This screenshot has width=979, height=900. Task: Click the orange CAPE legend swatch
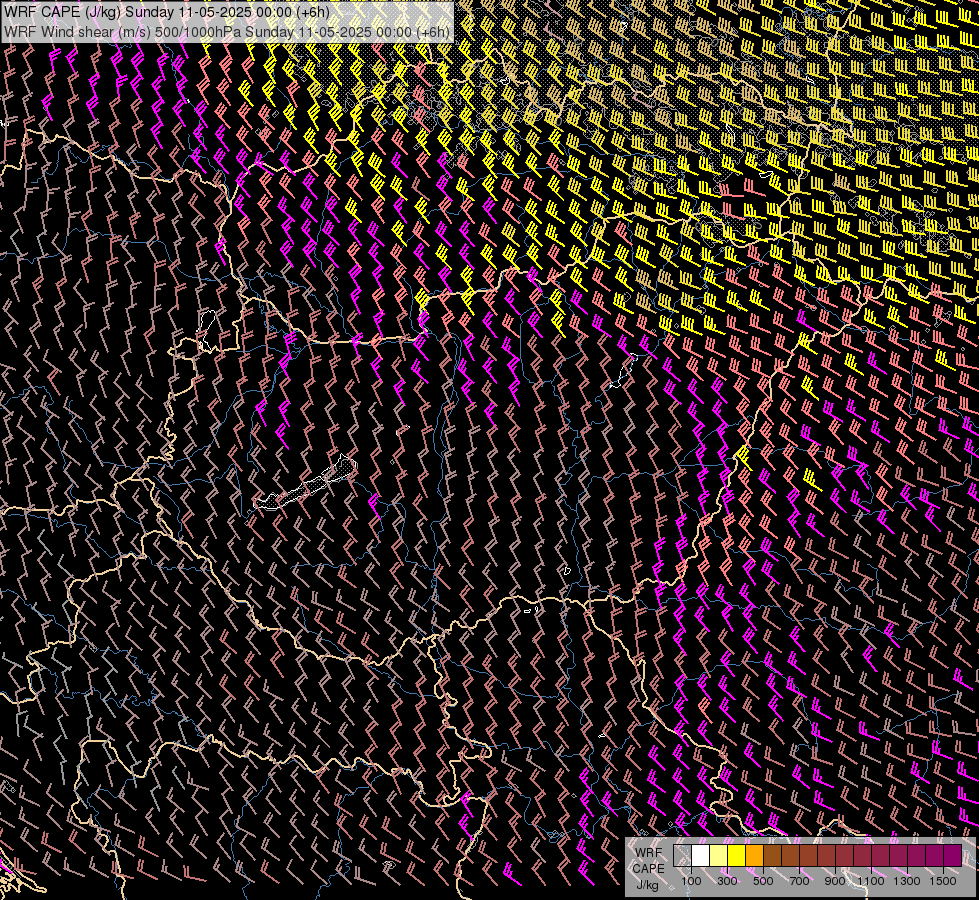[754, 856]
